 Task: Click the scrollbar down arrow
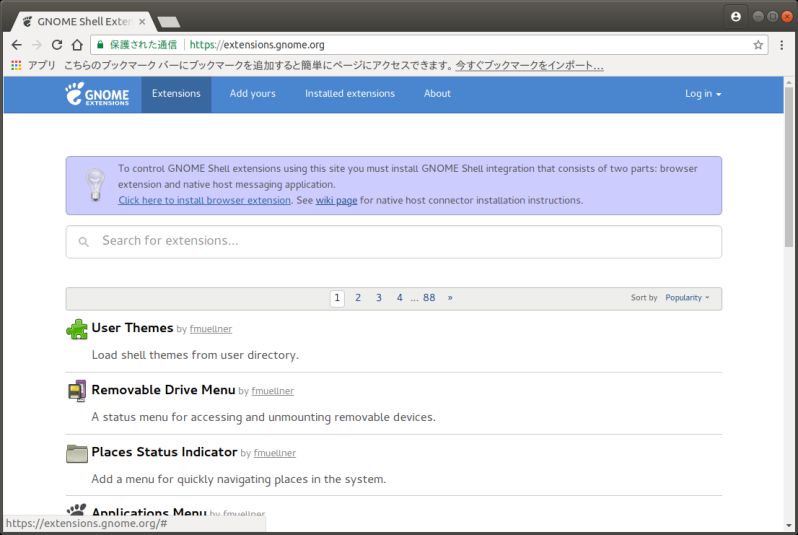(789, 525)
